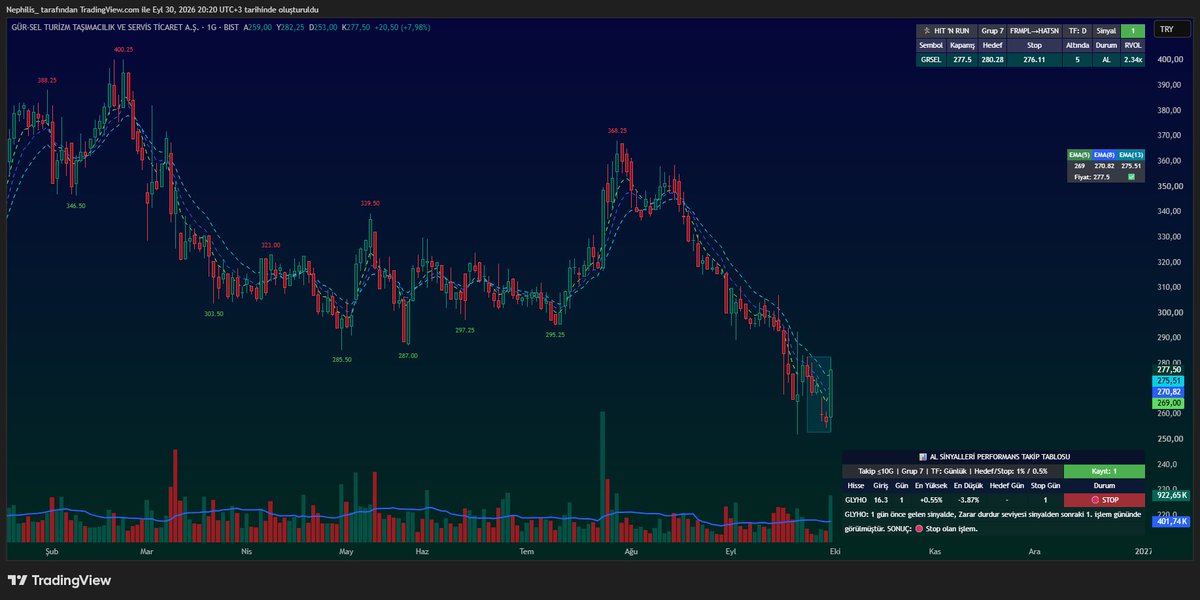1200x600 pixels.
Task: Click the 400.25 peak price marker
Action: tap(123, 49)
